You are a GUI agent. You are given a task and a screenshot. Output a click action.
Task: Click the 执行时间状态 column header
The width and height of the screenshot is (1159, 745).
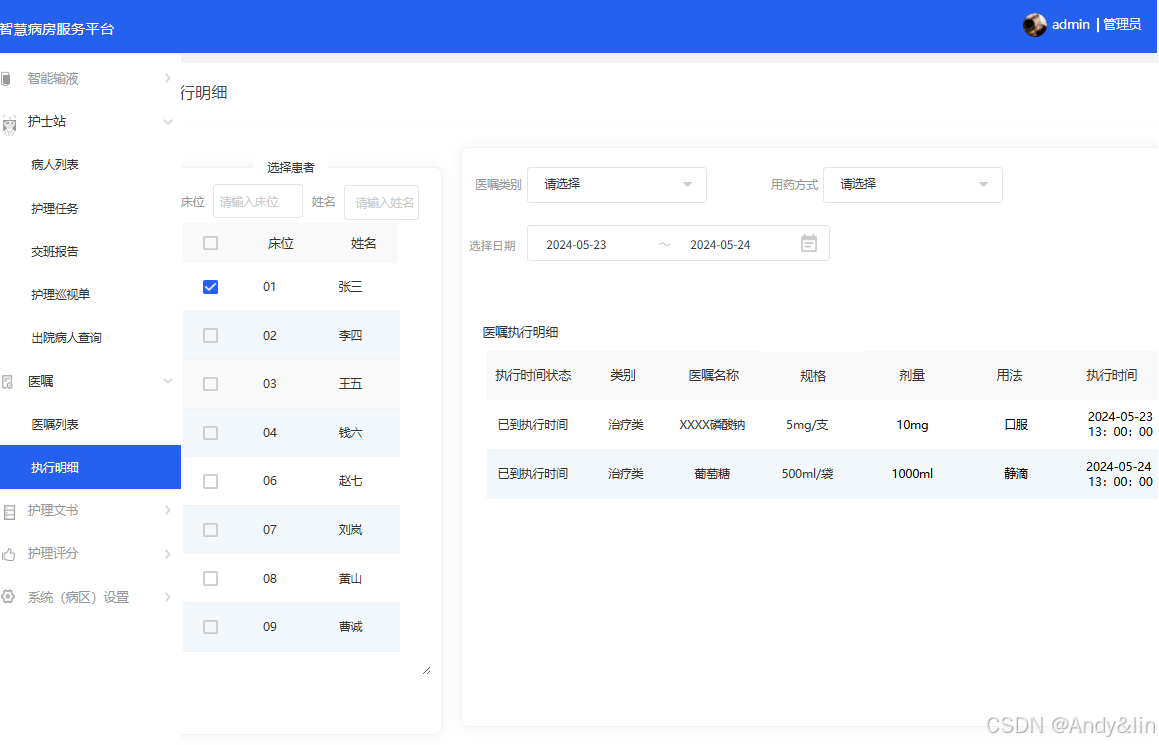[x=533, y=375]
